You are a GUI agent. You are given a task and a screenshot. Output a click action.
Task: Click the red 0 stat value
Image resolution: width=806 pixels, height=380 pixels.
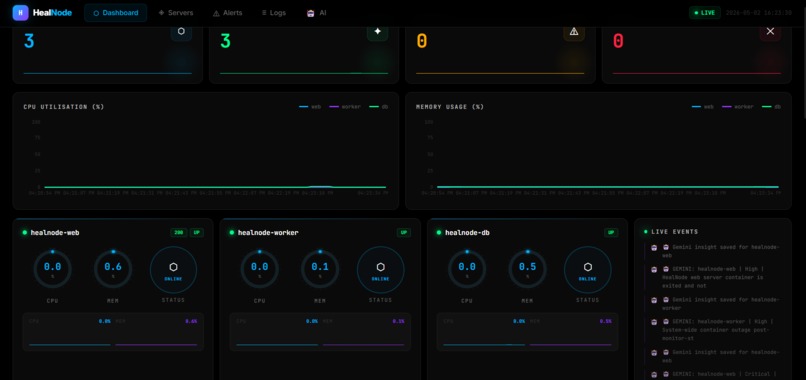tap(618, 41)
